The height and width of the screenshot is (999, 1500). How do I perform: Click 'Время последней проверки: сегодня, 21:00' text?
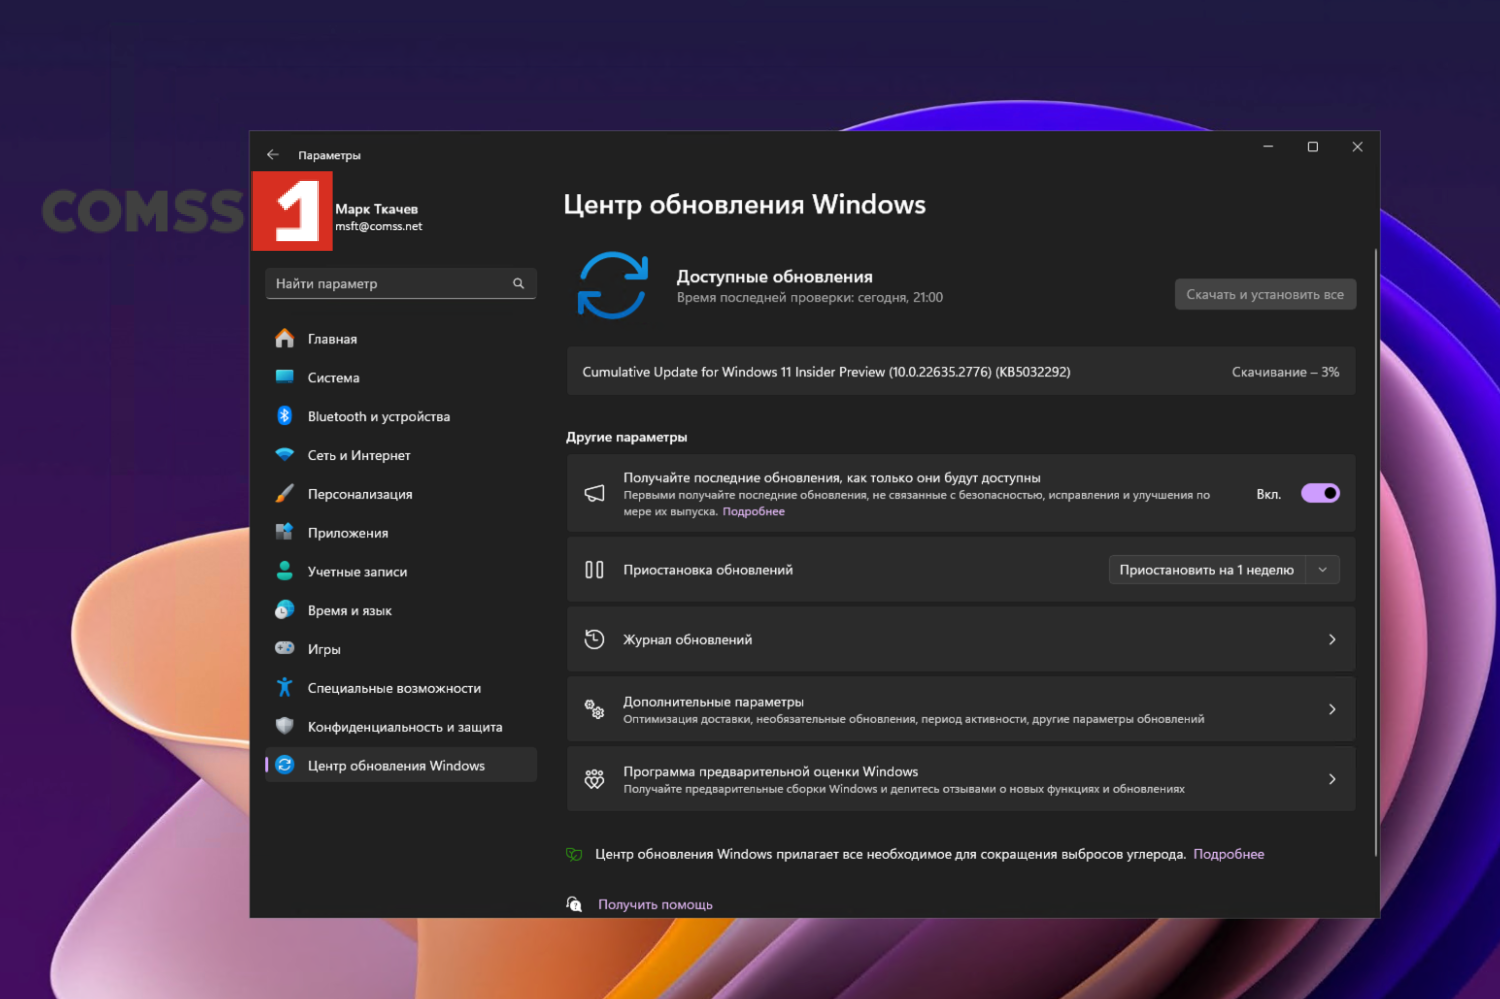pos(810,298)
